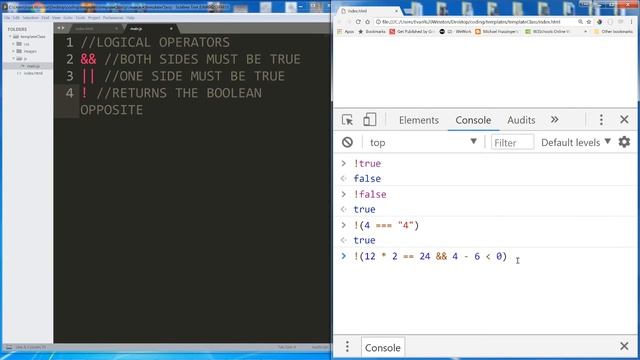640x360 pixels.
Task: Open the Help menu in Sublime Text
Action: 130,18
